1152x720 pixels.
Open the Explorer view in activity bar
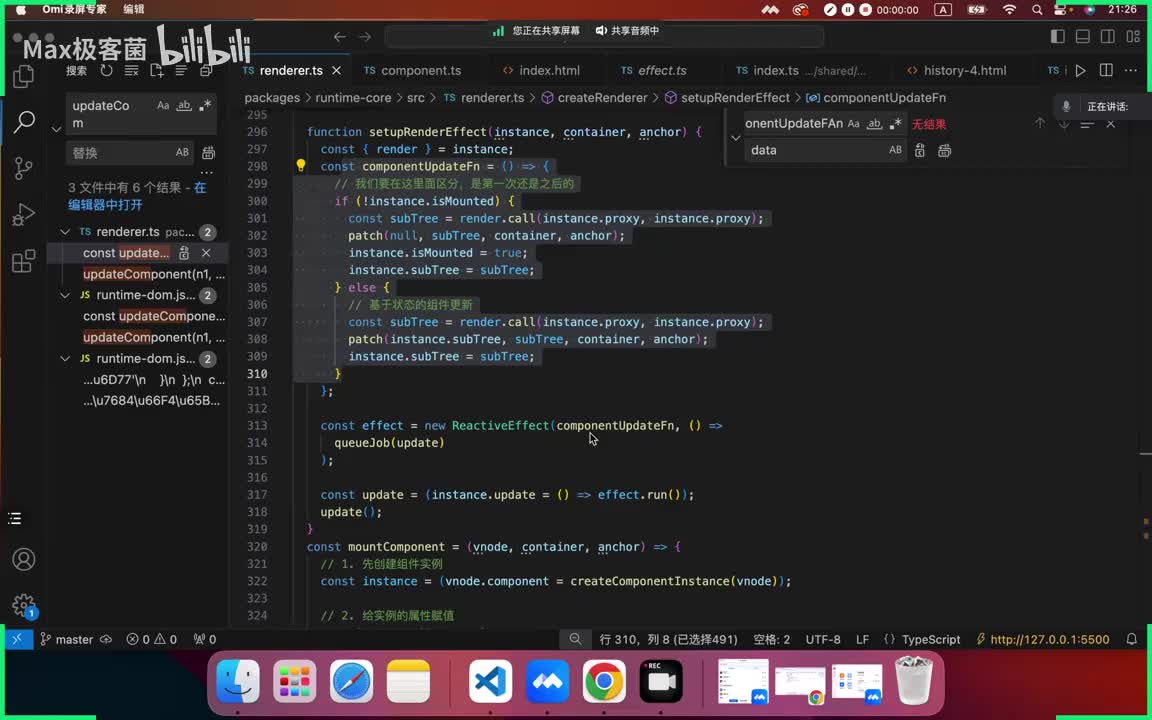point(24,76)
